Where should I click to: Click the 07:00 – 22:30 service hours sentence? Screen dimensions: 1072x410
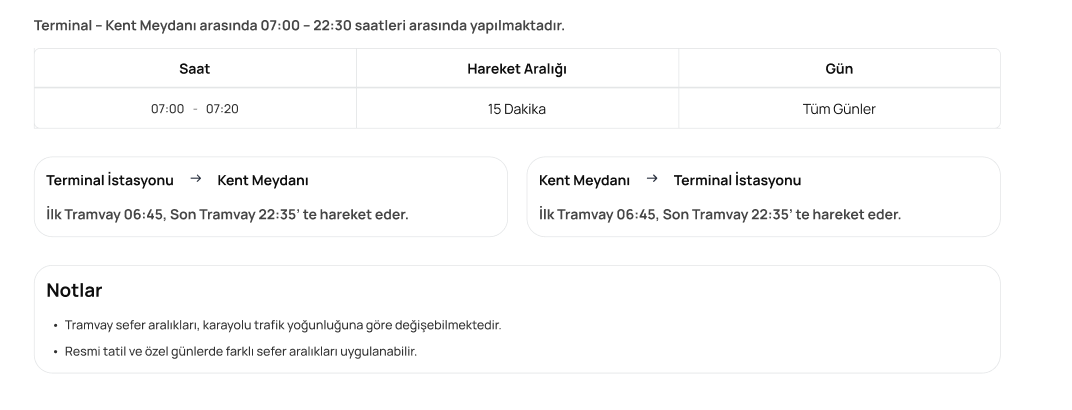[306, 24]
